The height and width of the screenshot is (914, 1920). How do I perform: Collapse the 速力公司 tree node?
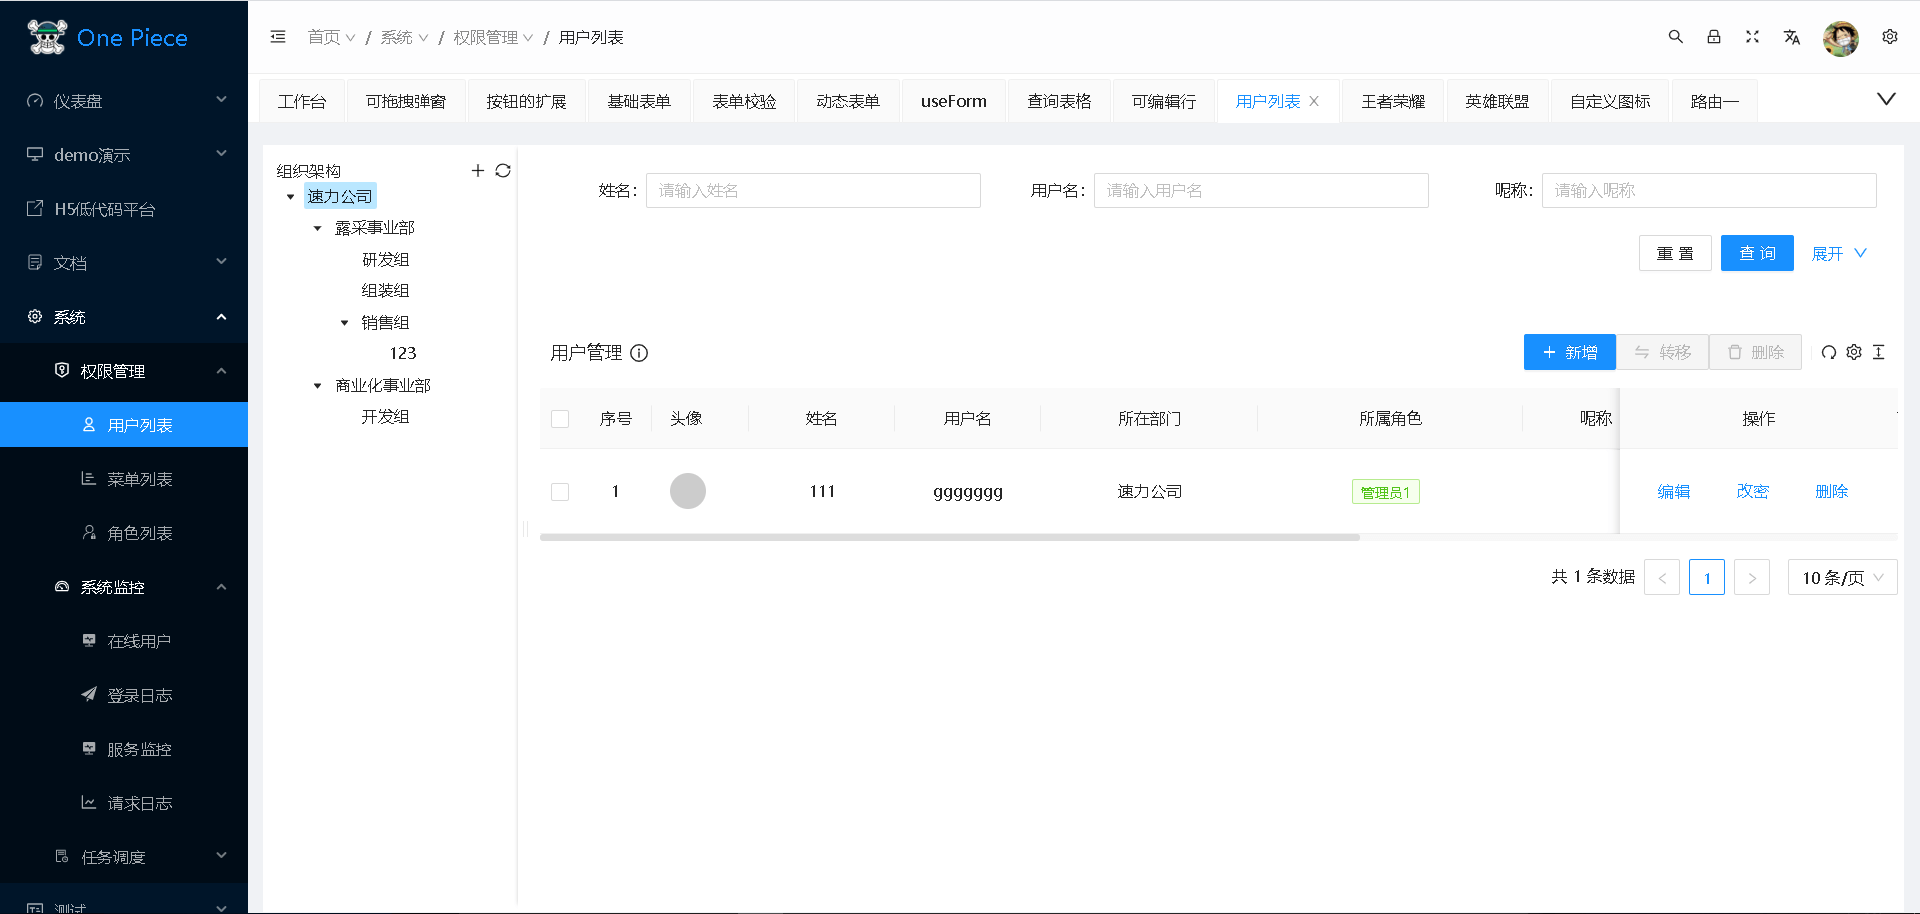pos(291,197)
